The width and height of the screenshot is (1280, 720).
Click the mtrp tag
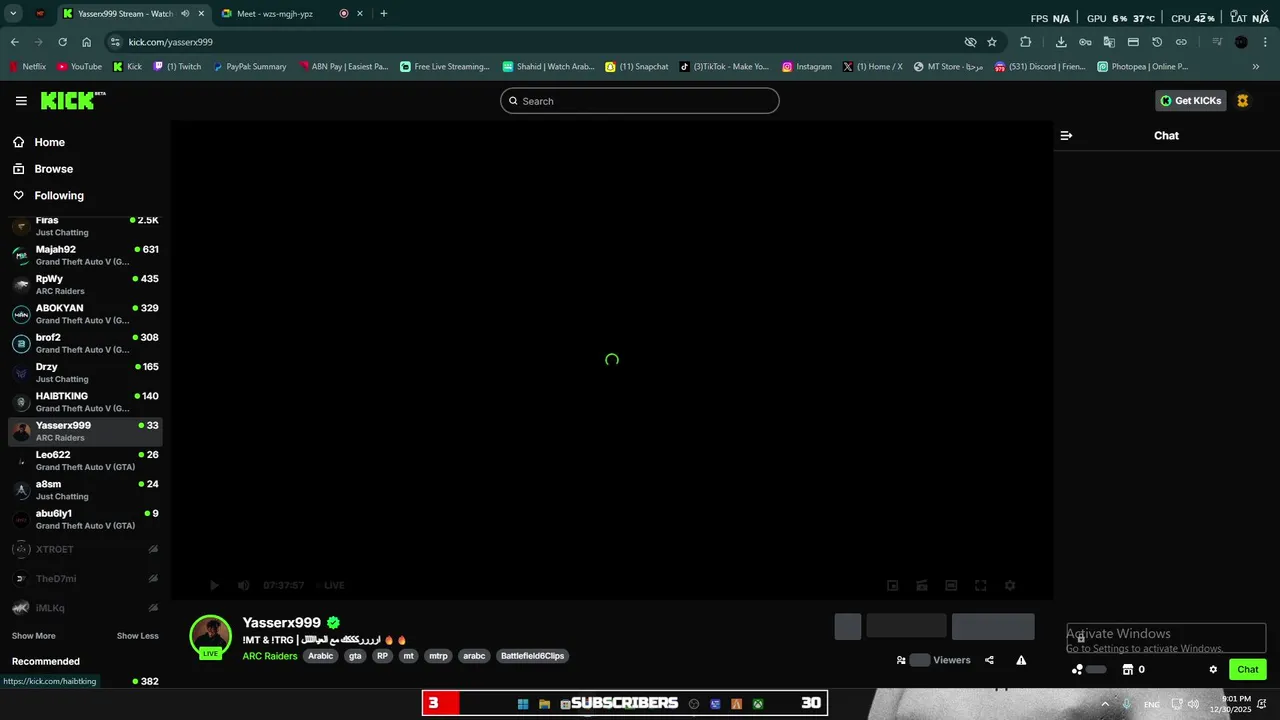(438, 656)
